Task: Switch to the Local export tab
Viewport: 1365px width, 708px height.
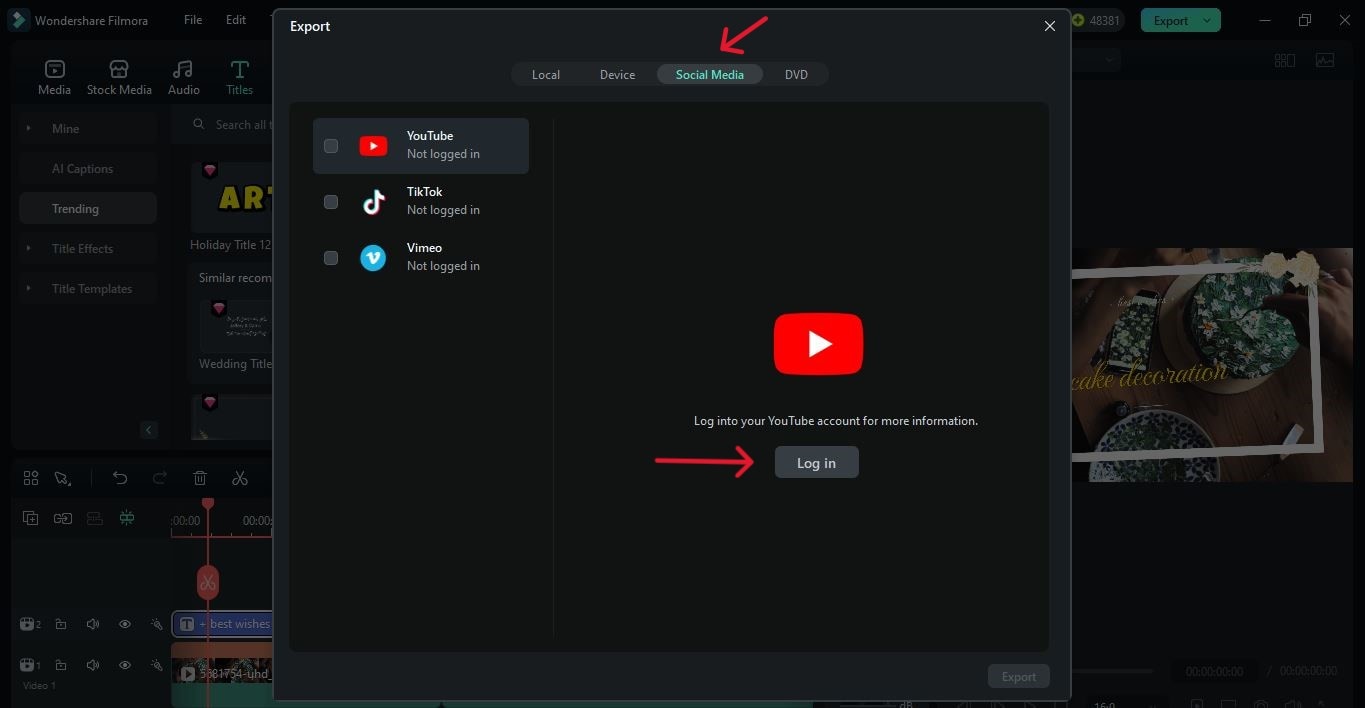Action: 546,74
